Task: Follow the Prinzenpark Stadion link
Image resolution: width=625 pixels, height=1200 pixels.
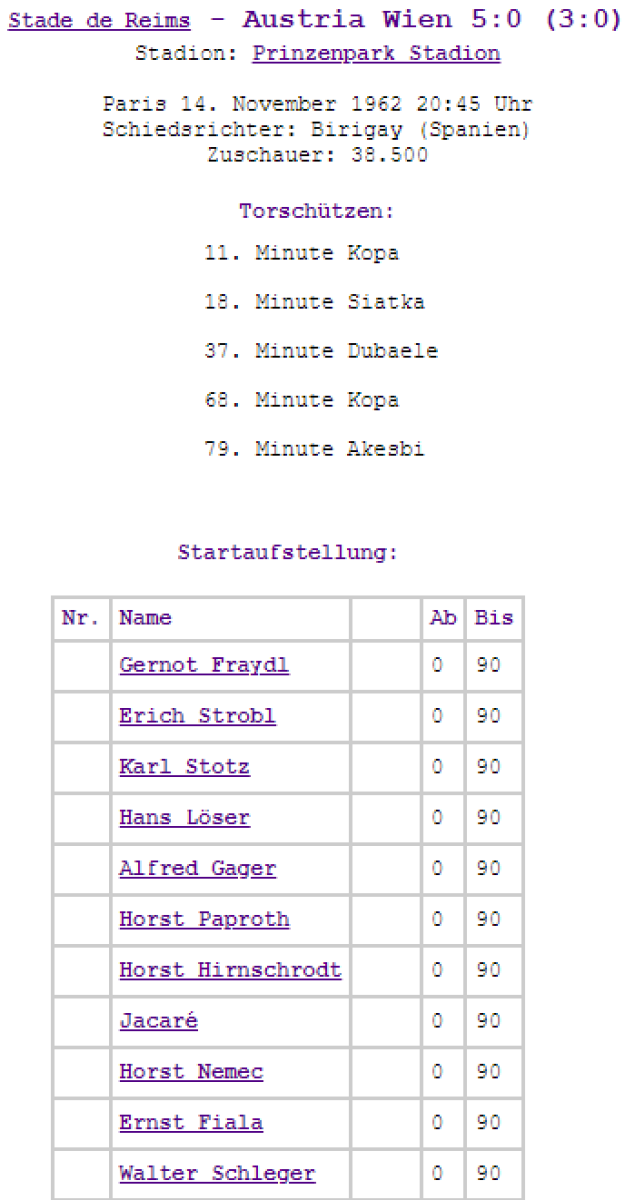Action: point(376,54)
